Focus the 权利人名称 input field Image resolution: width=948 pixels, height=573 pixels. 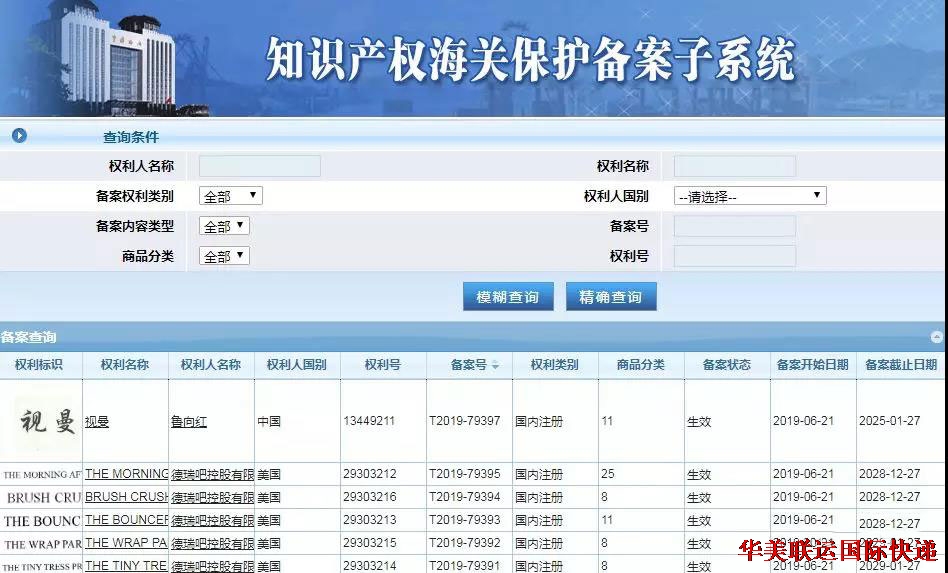coord(260,166)
